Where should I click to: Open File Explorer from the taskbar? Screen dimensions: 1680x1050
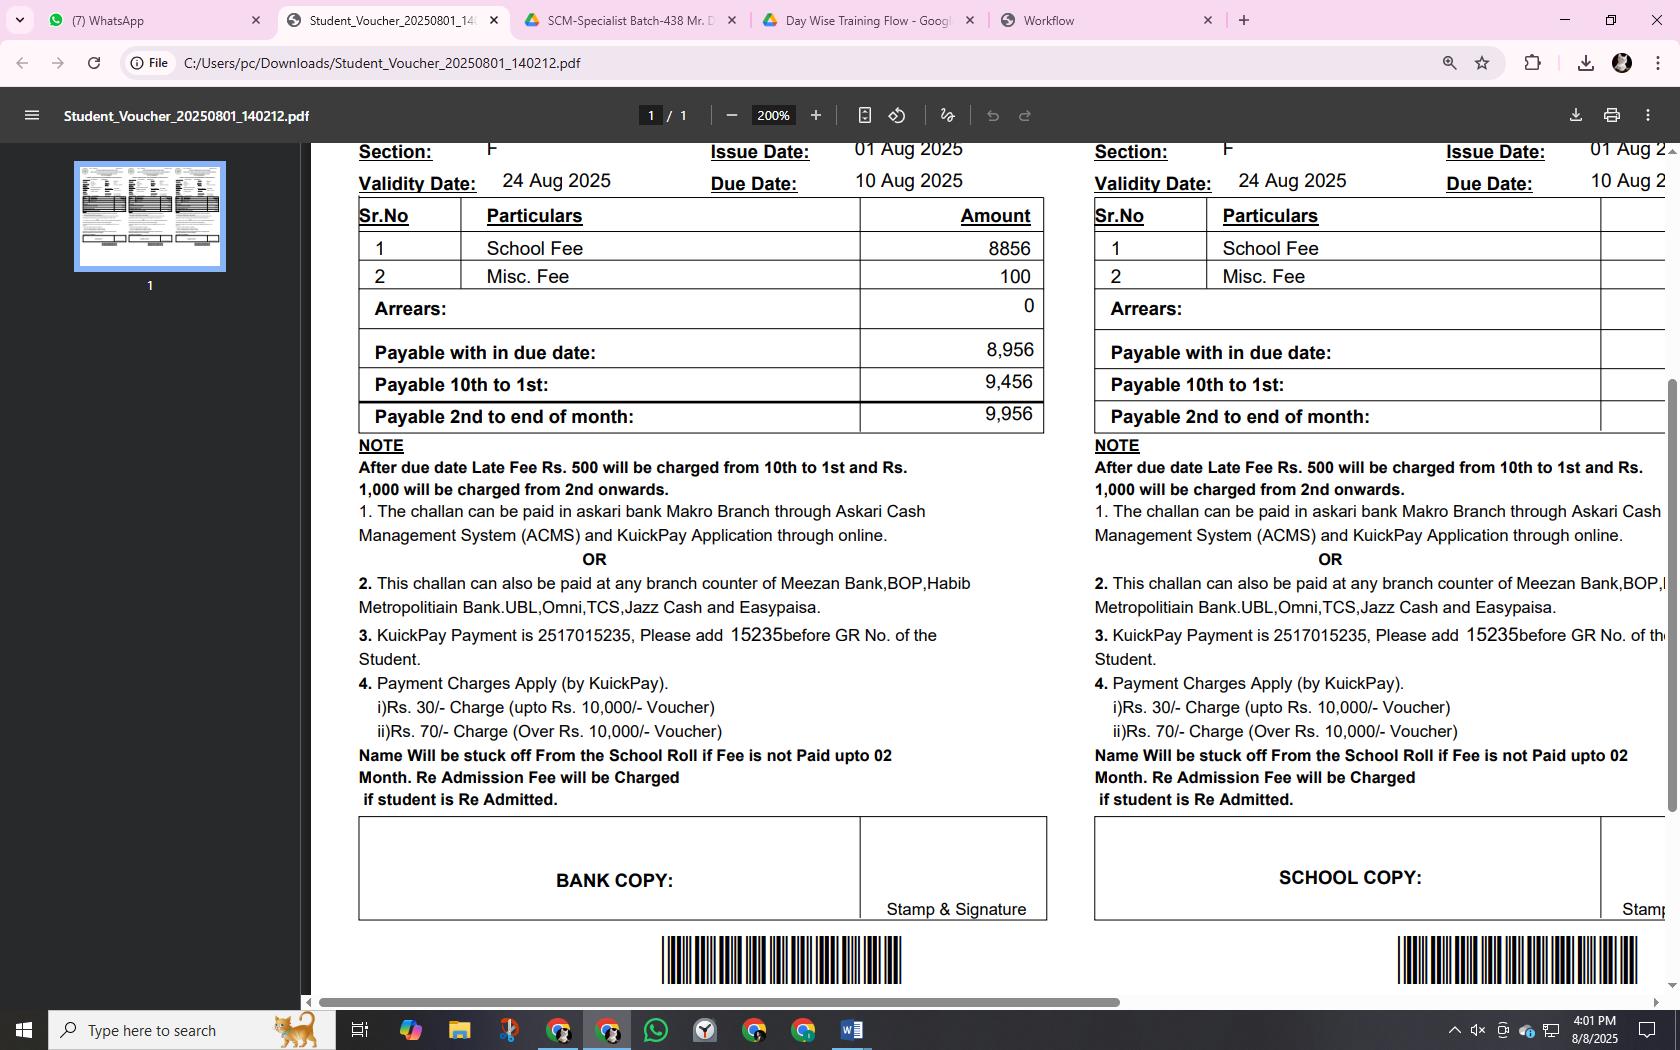459,1030
